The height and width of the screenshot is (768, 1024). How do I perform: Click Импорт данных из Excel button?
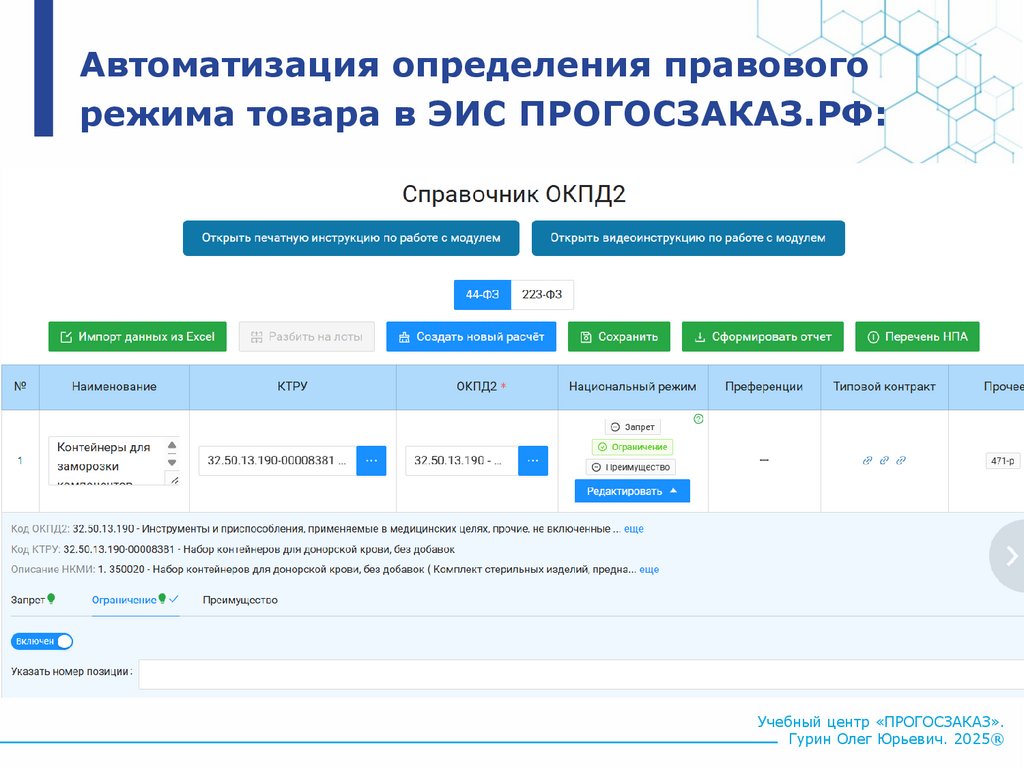tap(137, 337)
